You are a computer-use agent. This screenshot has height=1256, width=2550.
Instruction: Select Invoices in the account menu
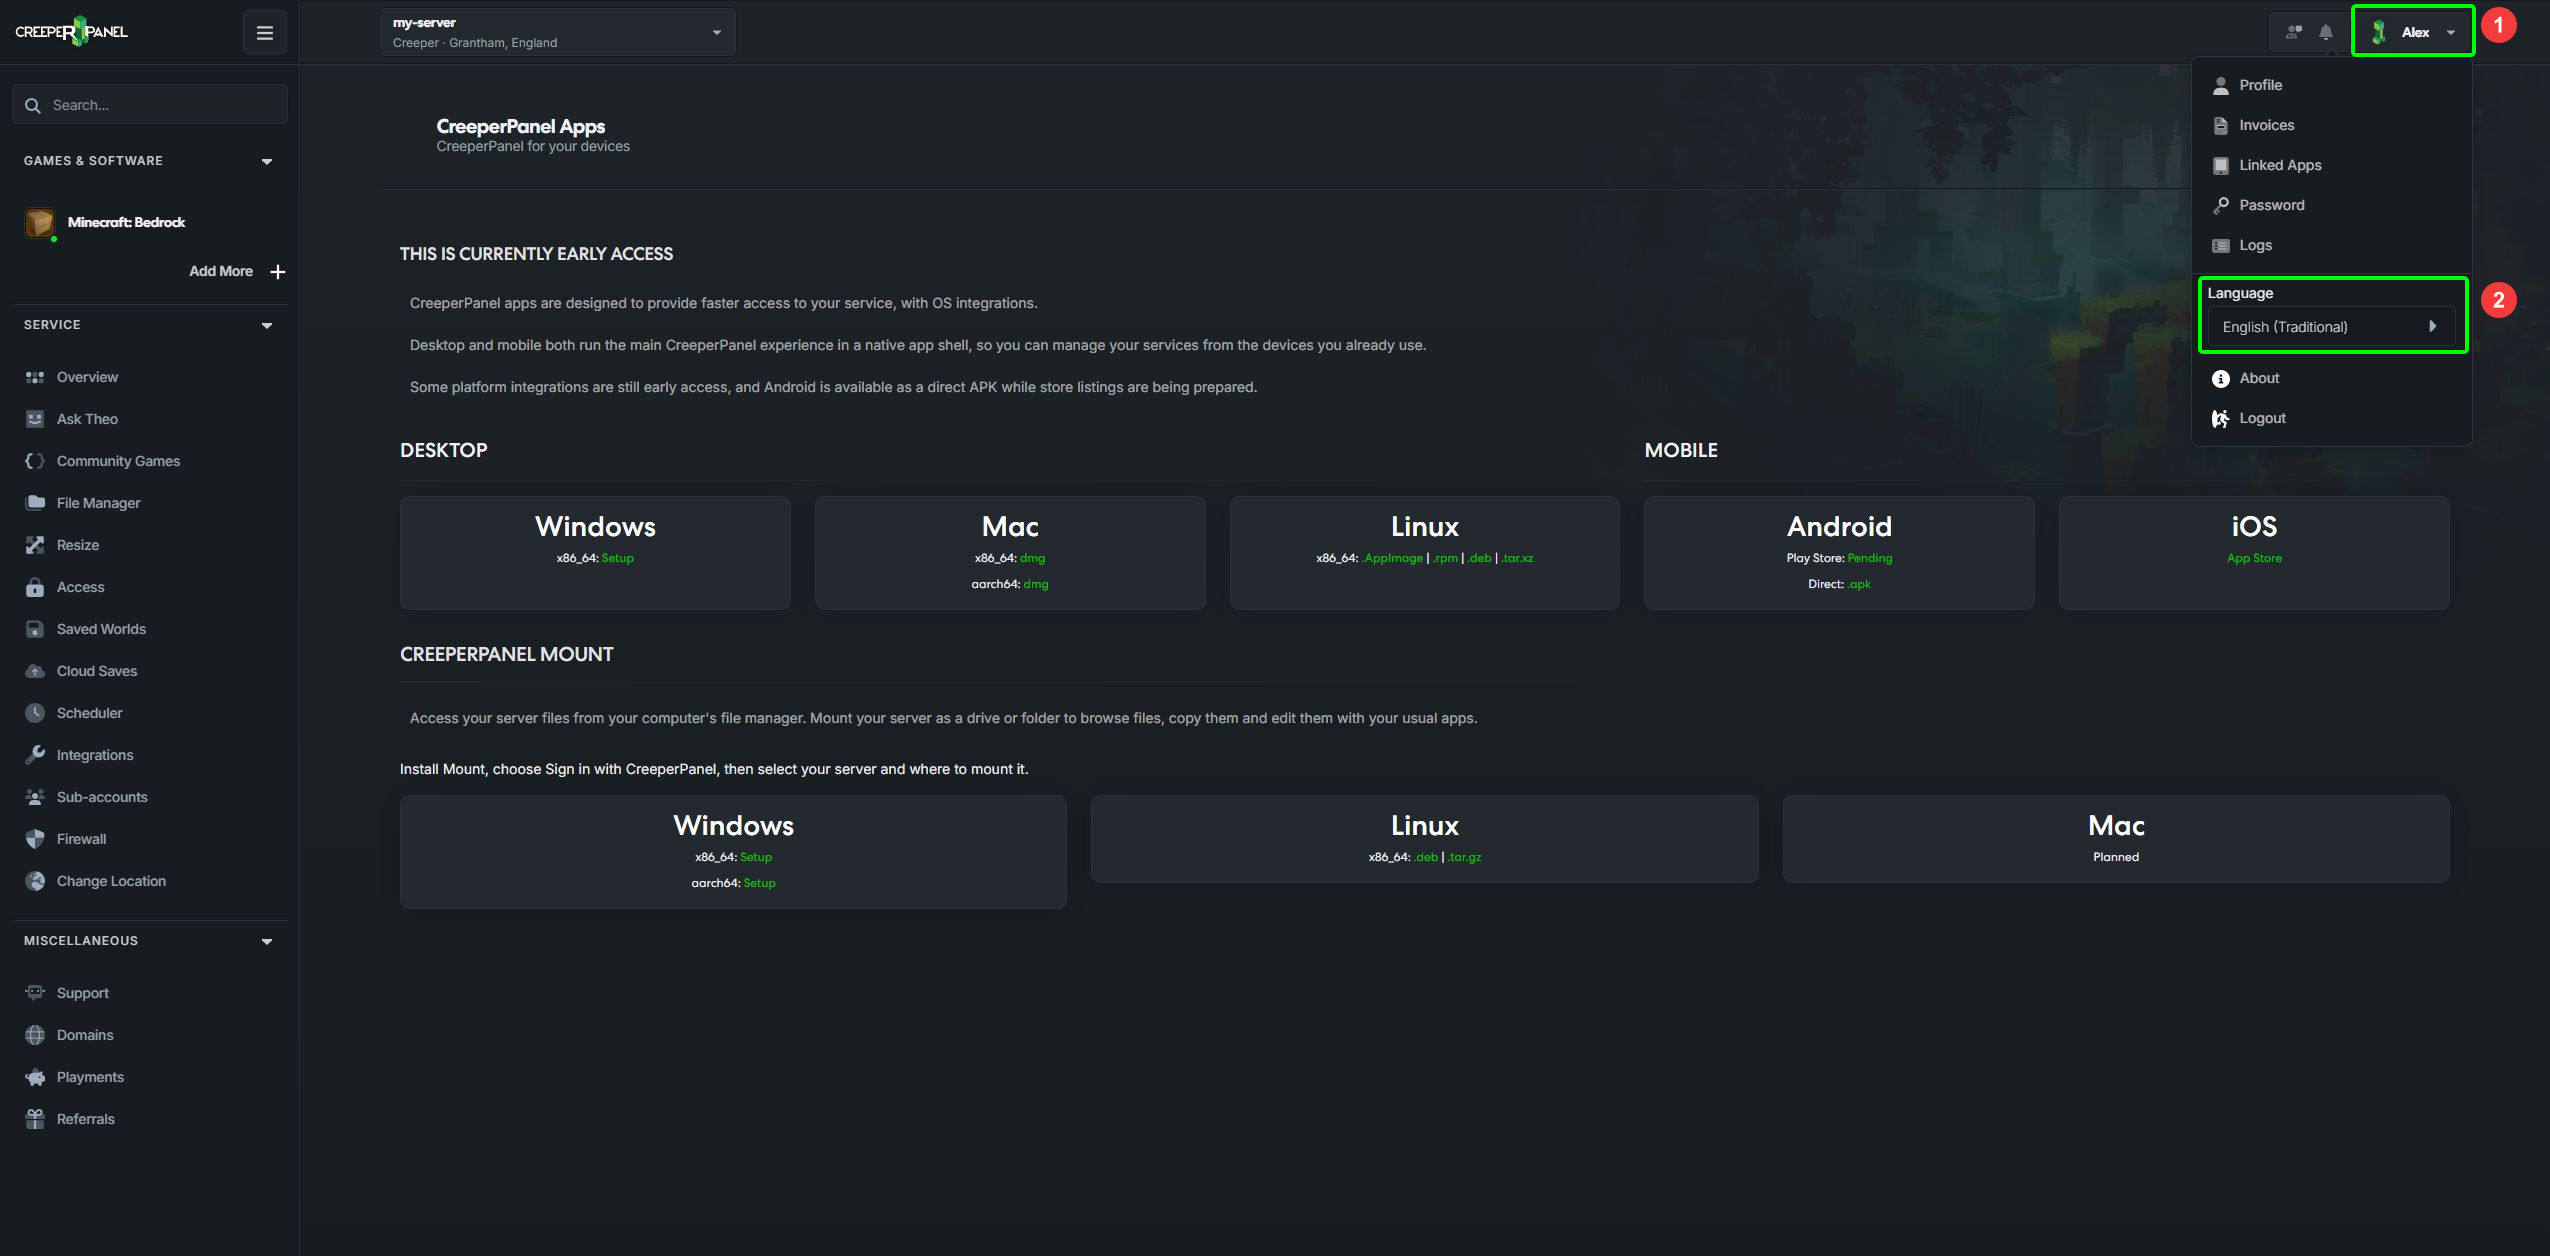2266,125
